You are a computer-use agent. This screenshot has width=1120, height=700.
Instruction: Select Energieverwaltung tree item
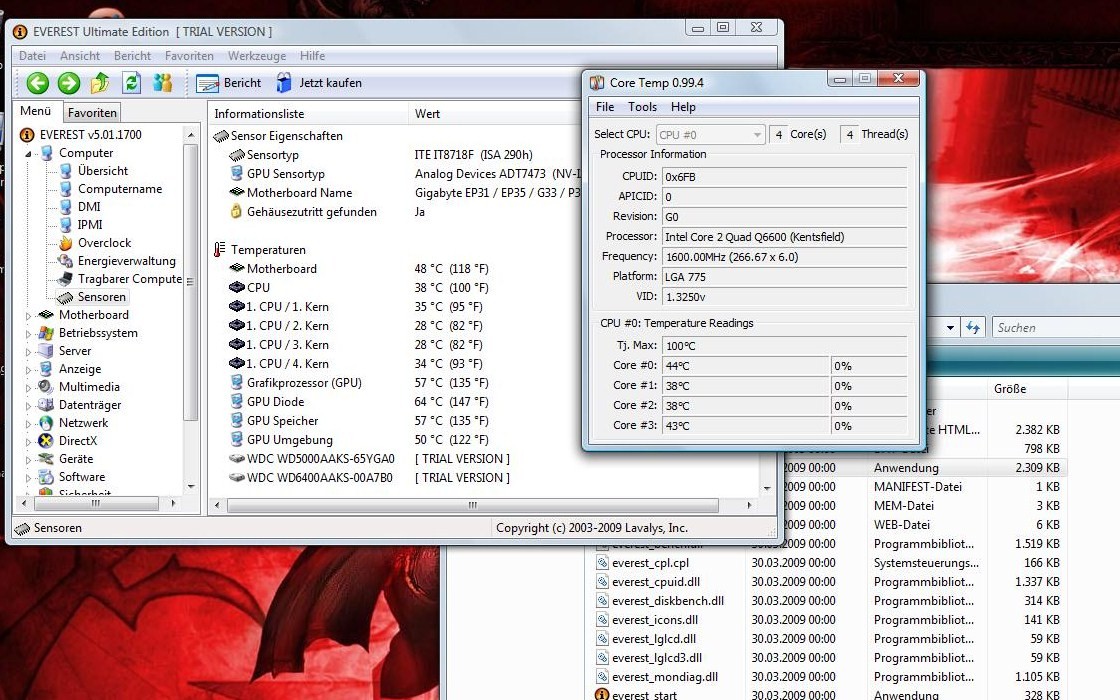point(126,261)
